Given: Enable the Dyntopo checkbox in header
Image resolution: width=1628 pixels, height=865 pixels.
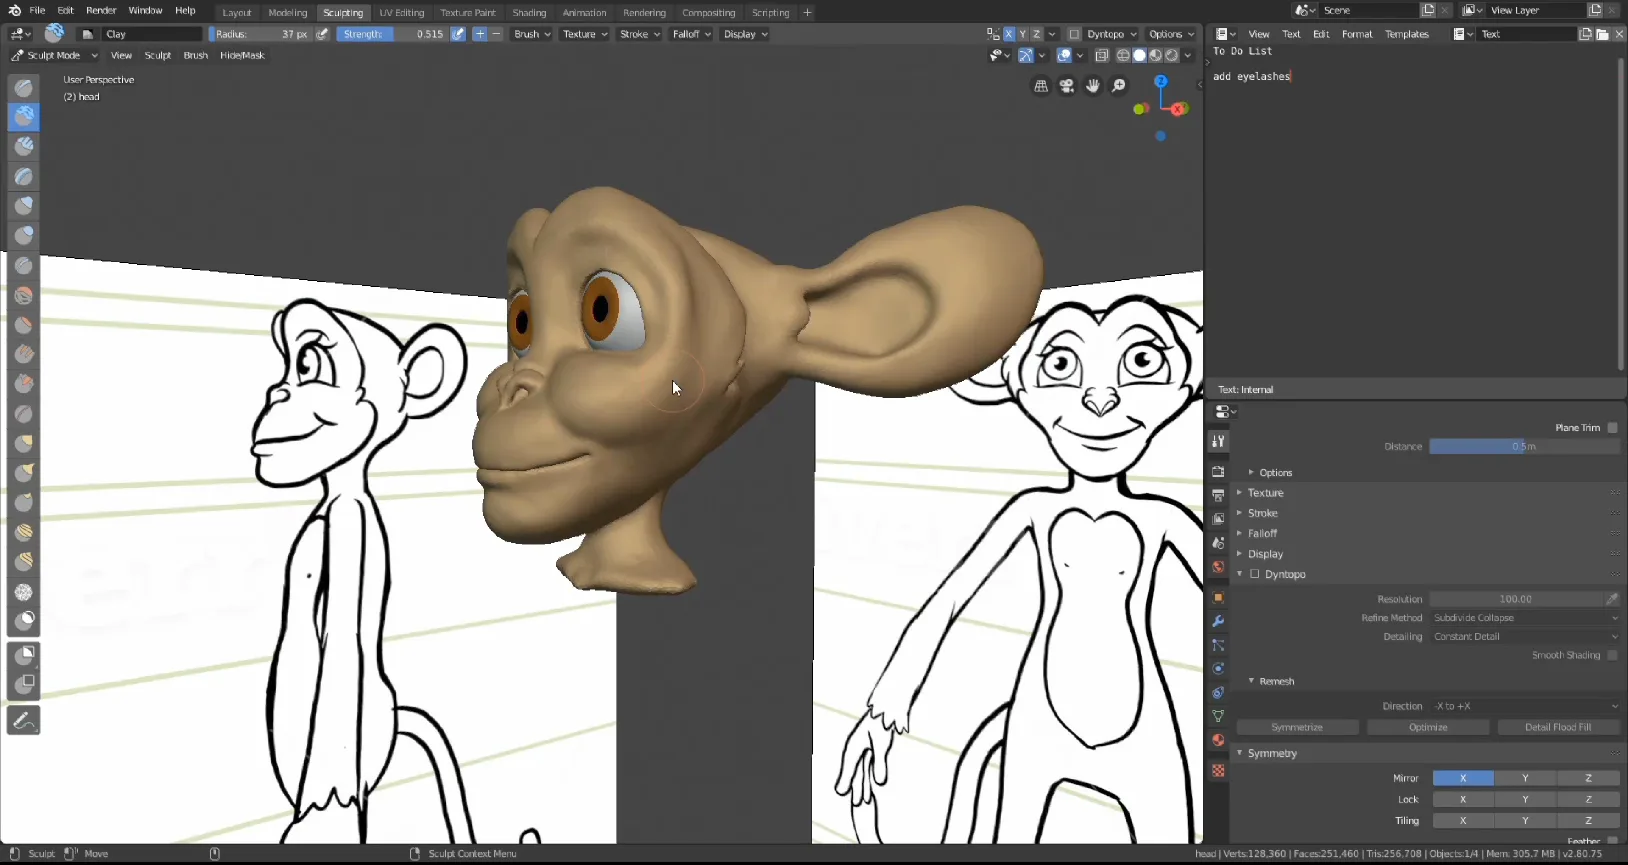Looking at the screenshot, I should tap(1074, 34).
